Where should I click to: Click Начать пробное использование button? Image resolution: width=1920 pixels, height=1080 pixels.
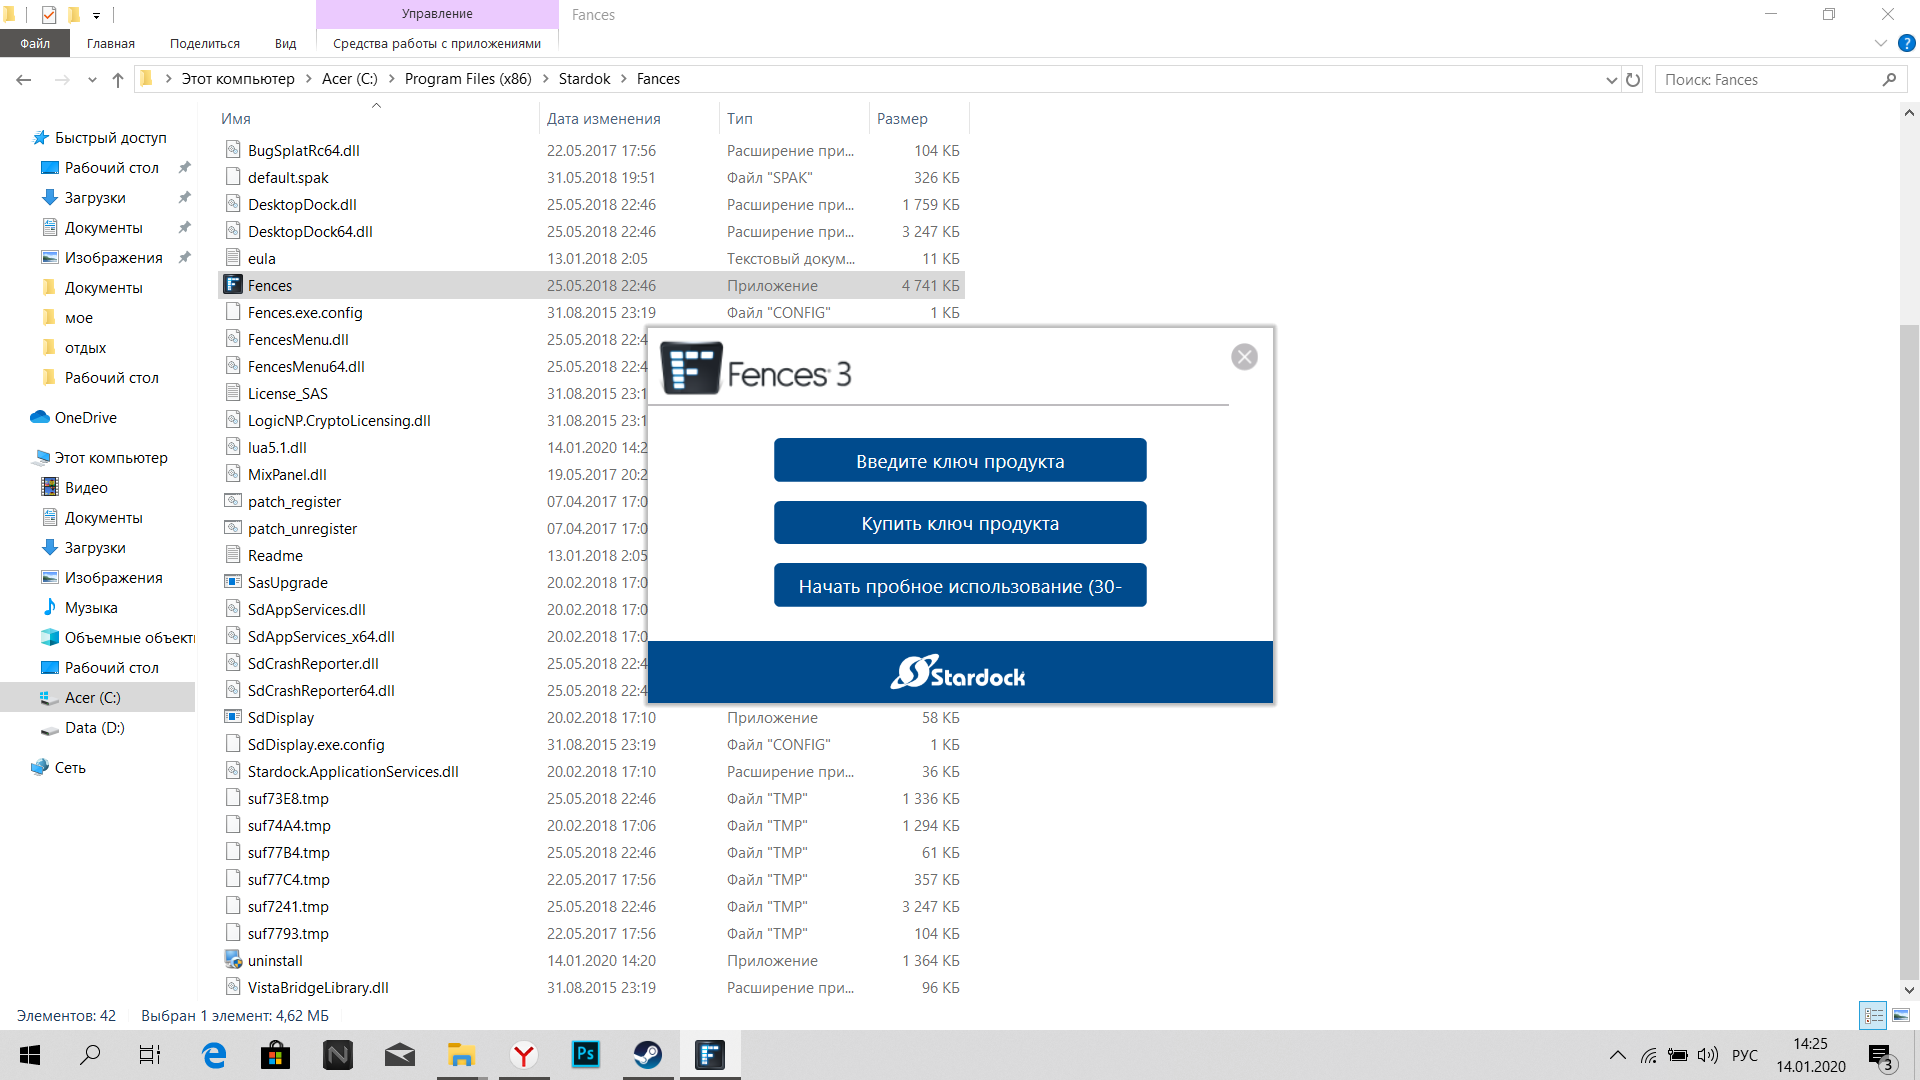pos(959,586)
